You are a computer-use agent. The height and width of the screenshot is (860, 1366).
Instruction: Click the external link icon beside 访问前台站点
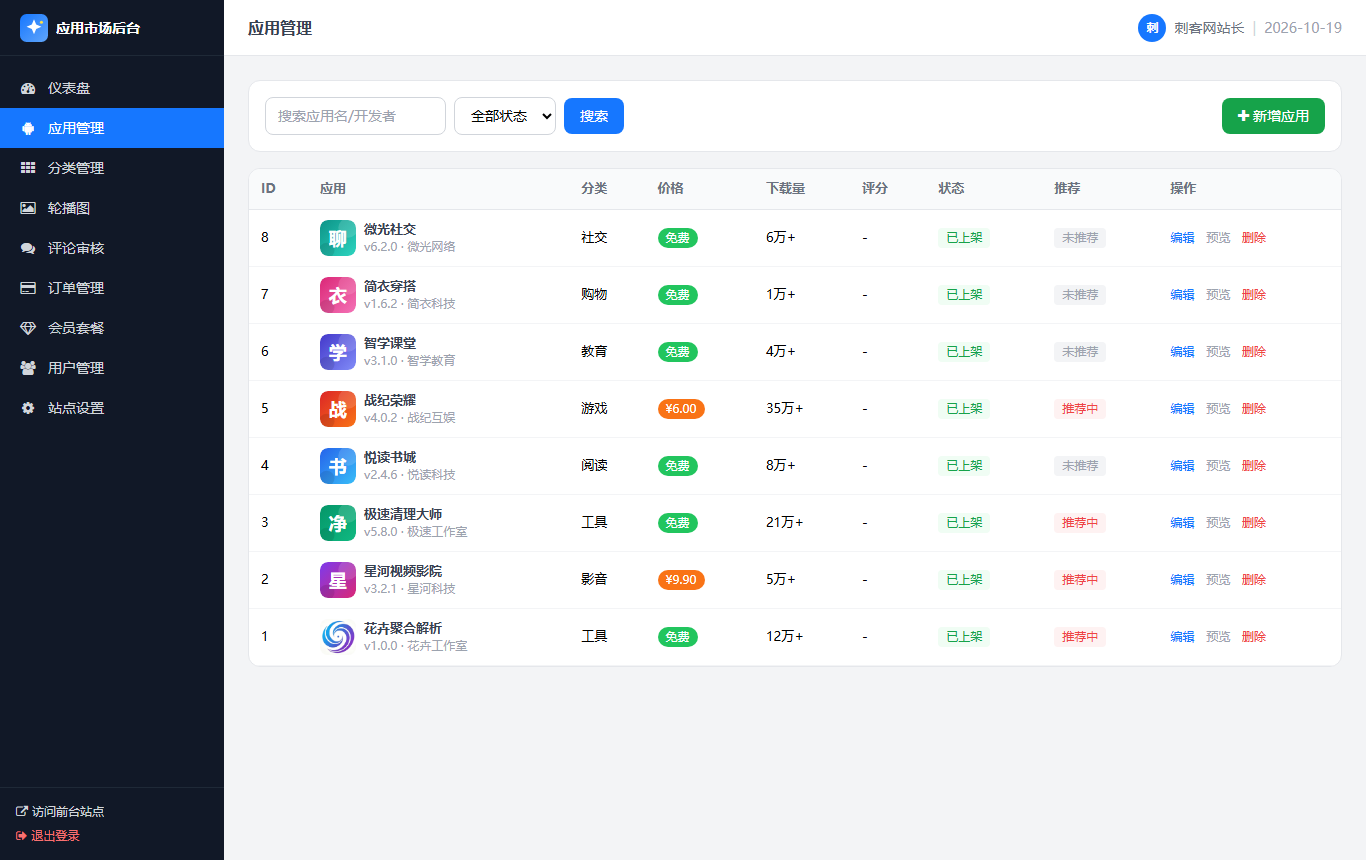[22, 812]
